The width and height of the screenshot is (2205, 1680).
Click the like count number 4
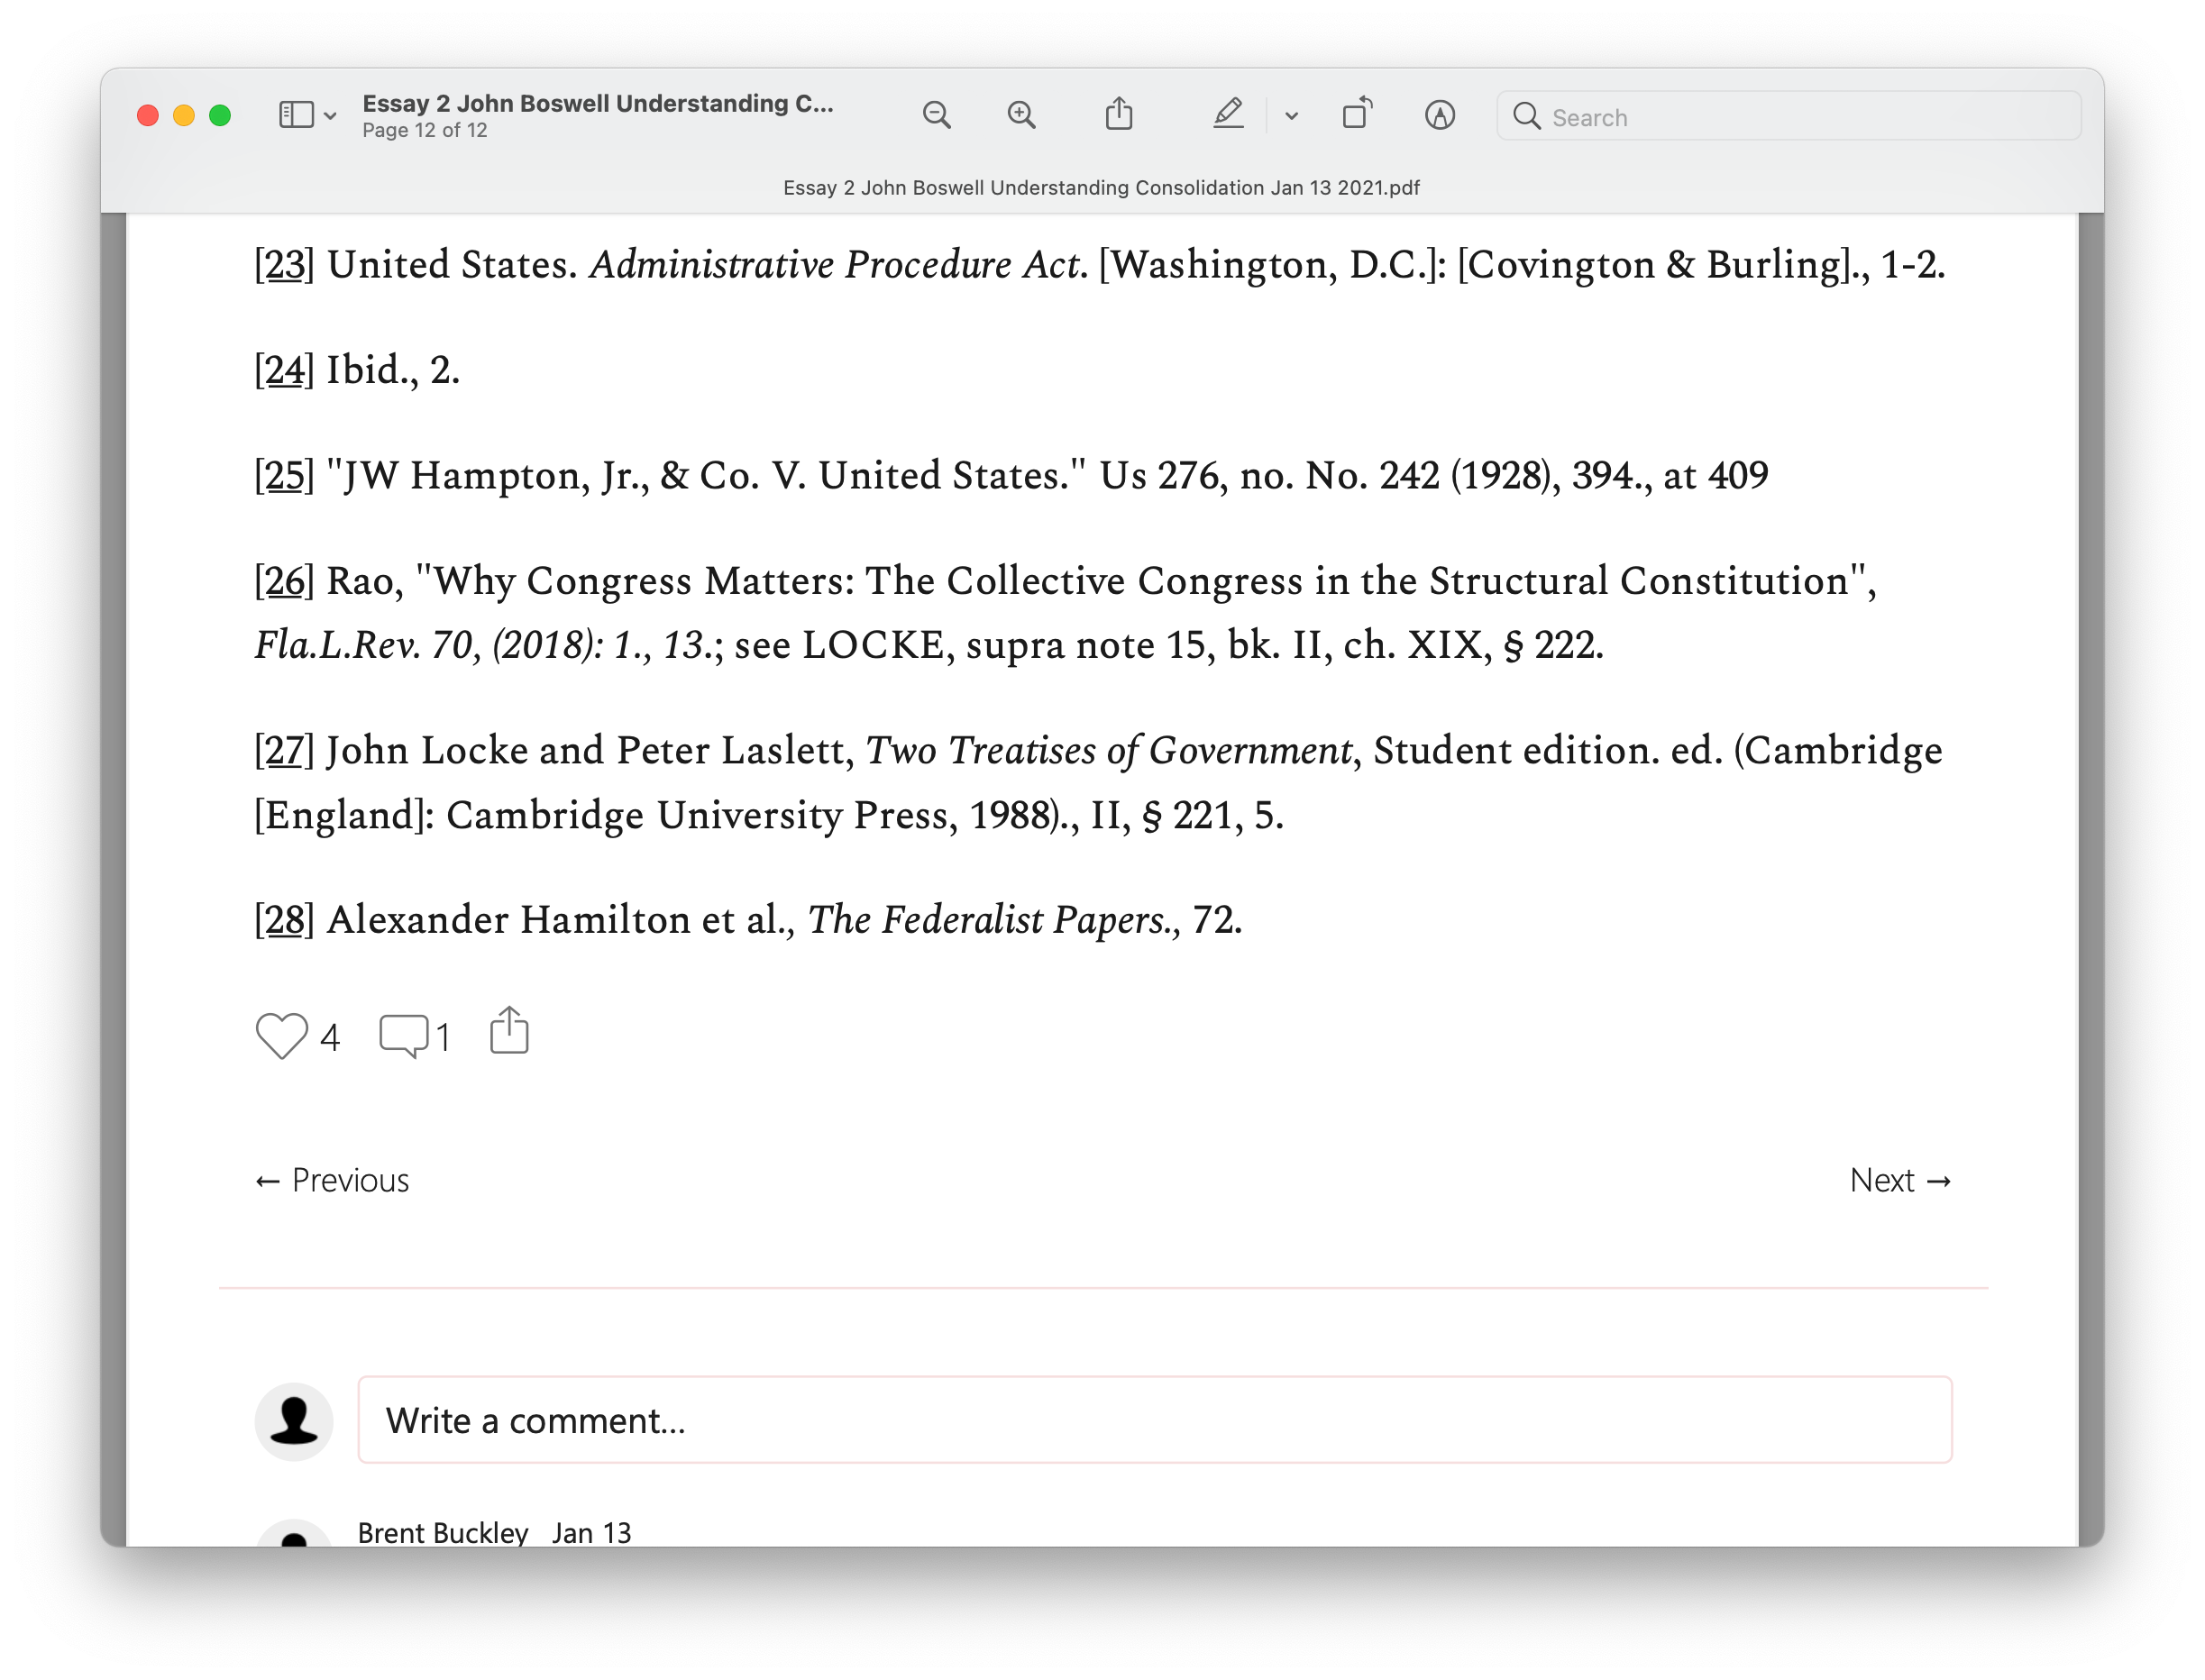[329, 1038]
